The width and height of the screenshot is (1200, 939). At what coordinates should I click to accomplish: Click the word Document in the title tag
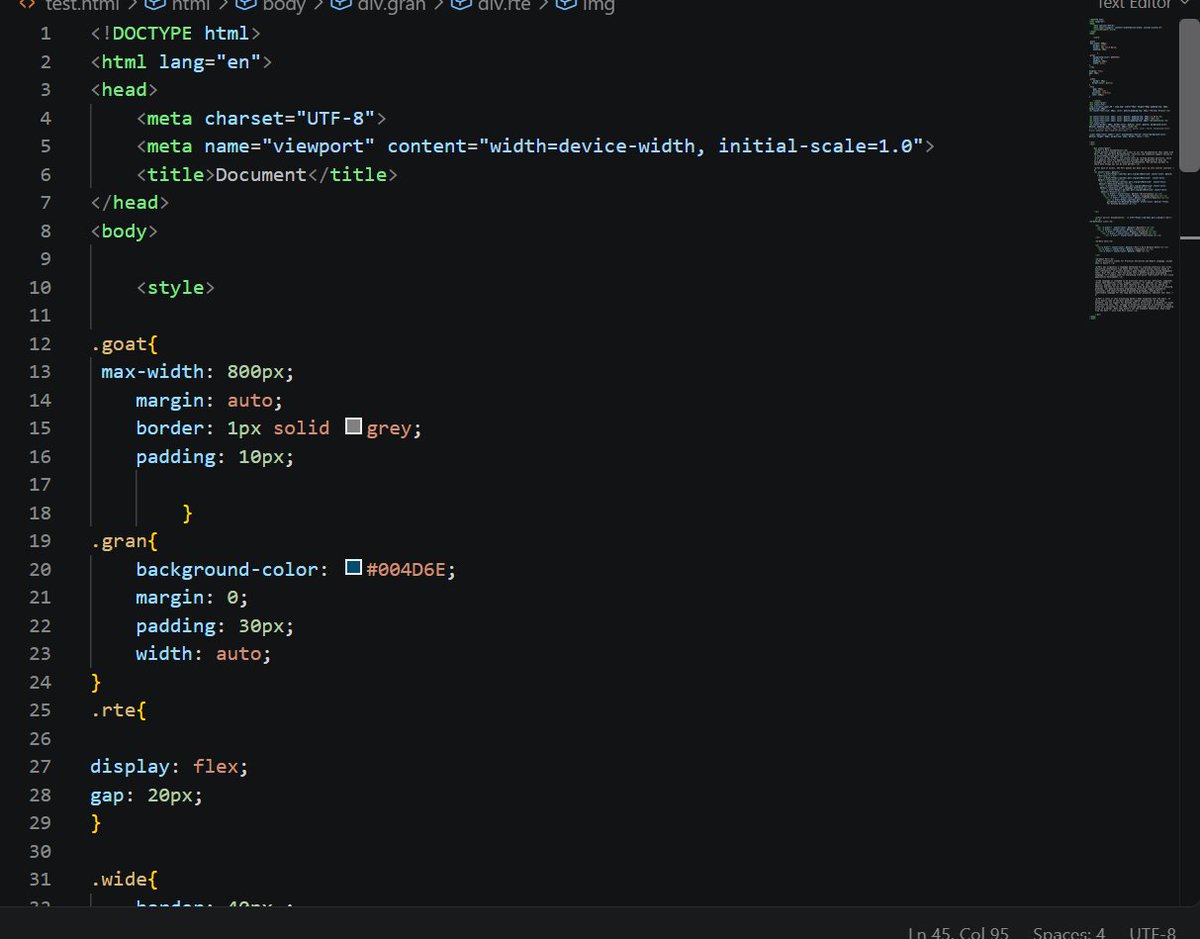pos(261,174)
